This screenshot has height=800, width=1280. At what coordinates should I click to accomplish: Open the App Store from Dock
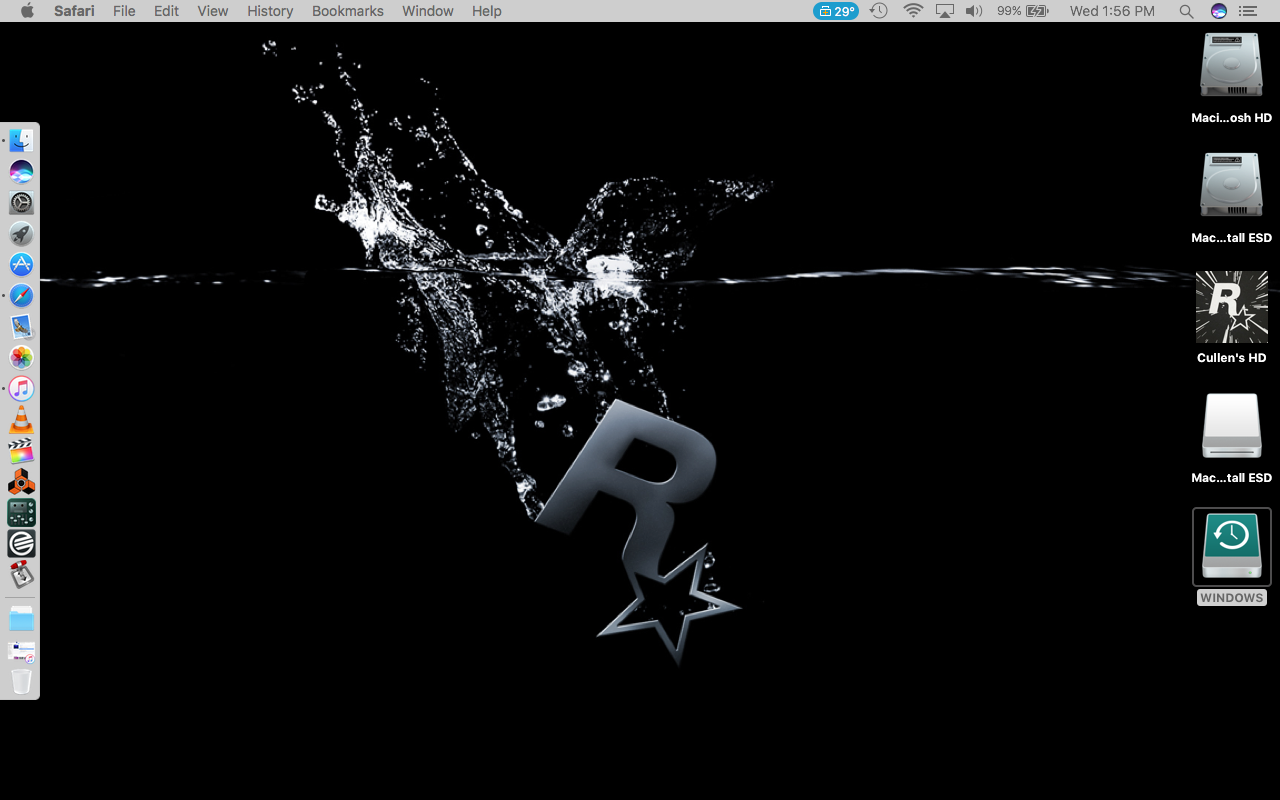click(21, 265)
